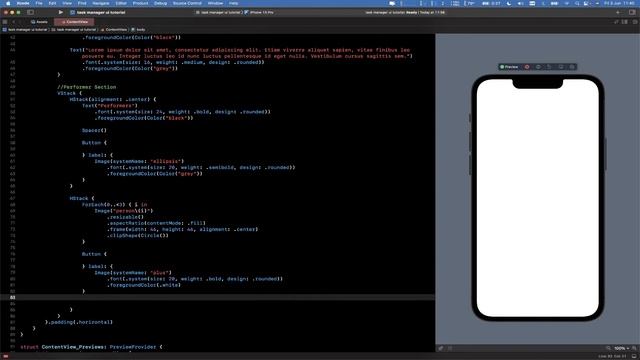Click the preview variants icon
This screenshot has width=640, height=360.
pyautogui.click(x=538, y=67)
